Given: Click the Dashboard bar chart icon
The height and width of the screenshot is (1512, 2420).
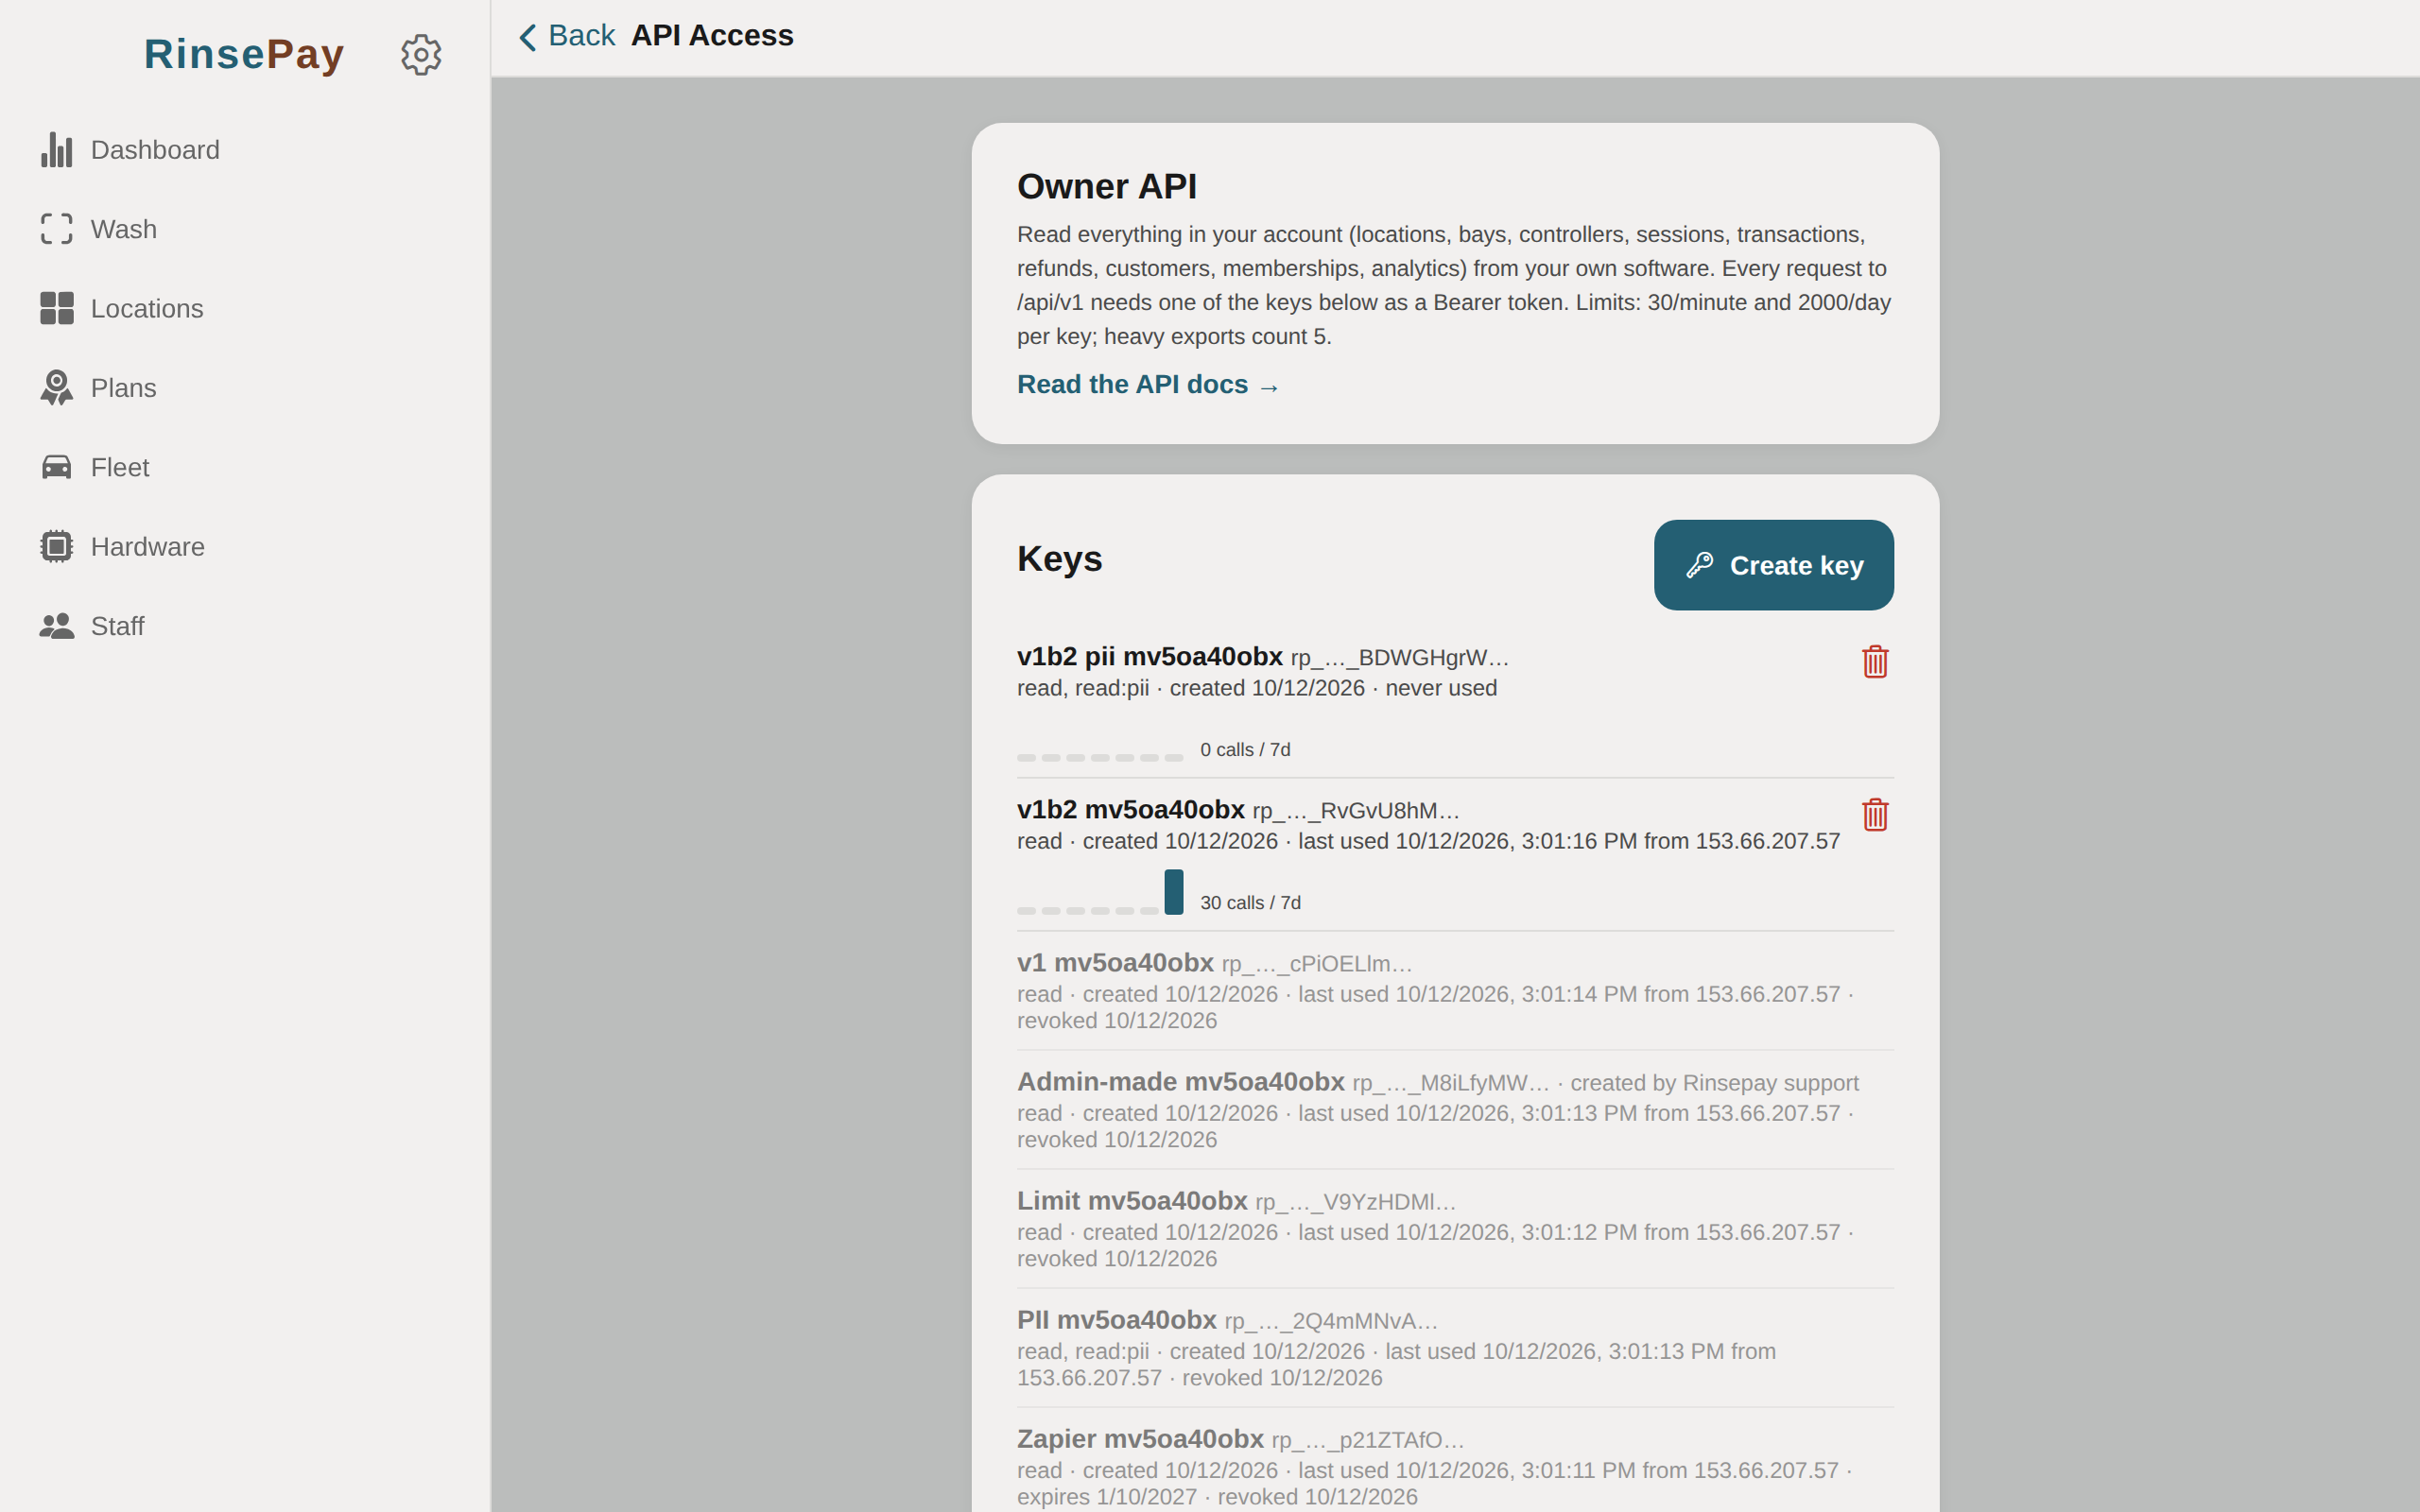Looking at the screenshot, I should coord(57,150).
